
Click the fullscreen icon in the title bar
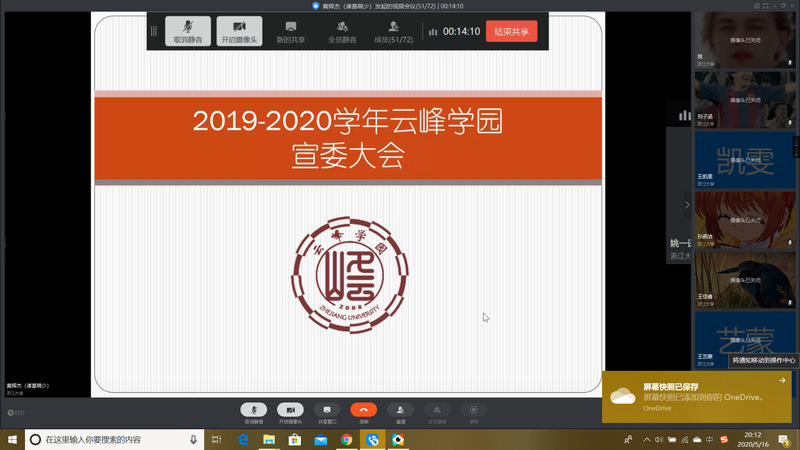766,6
